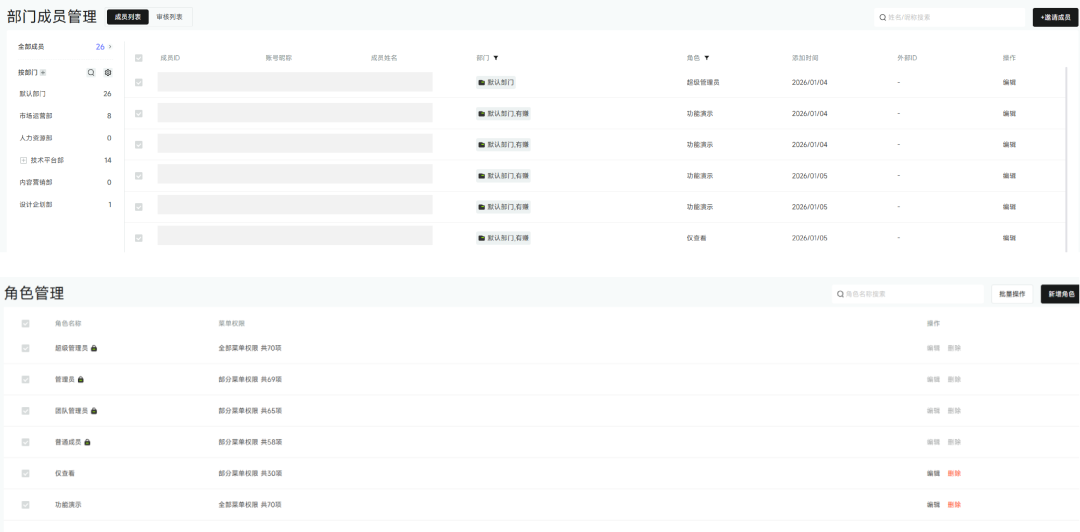
Task: Click the 账号昵称 column header
Action: [278, 58]
